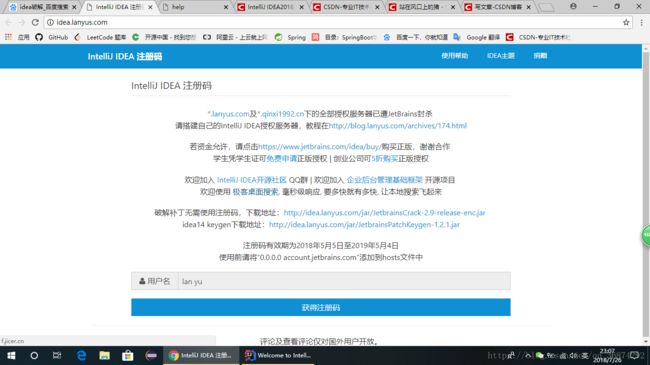This screenshot has width=650, height=365.
Task: Open the 百度一下 bookmark
Action: click(x=415, y=37)
